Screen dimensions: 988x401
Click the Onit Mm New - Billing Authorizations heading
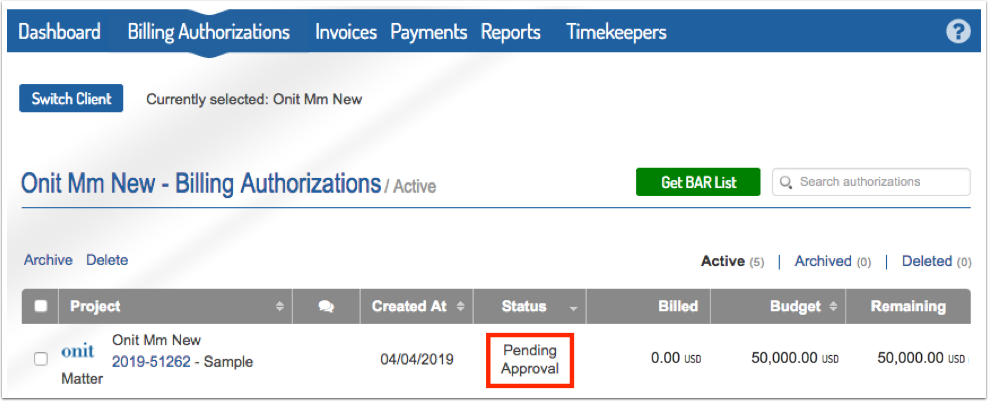click(x=201, y=183)
